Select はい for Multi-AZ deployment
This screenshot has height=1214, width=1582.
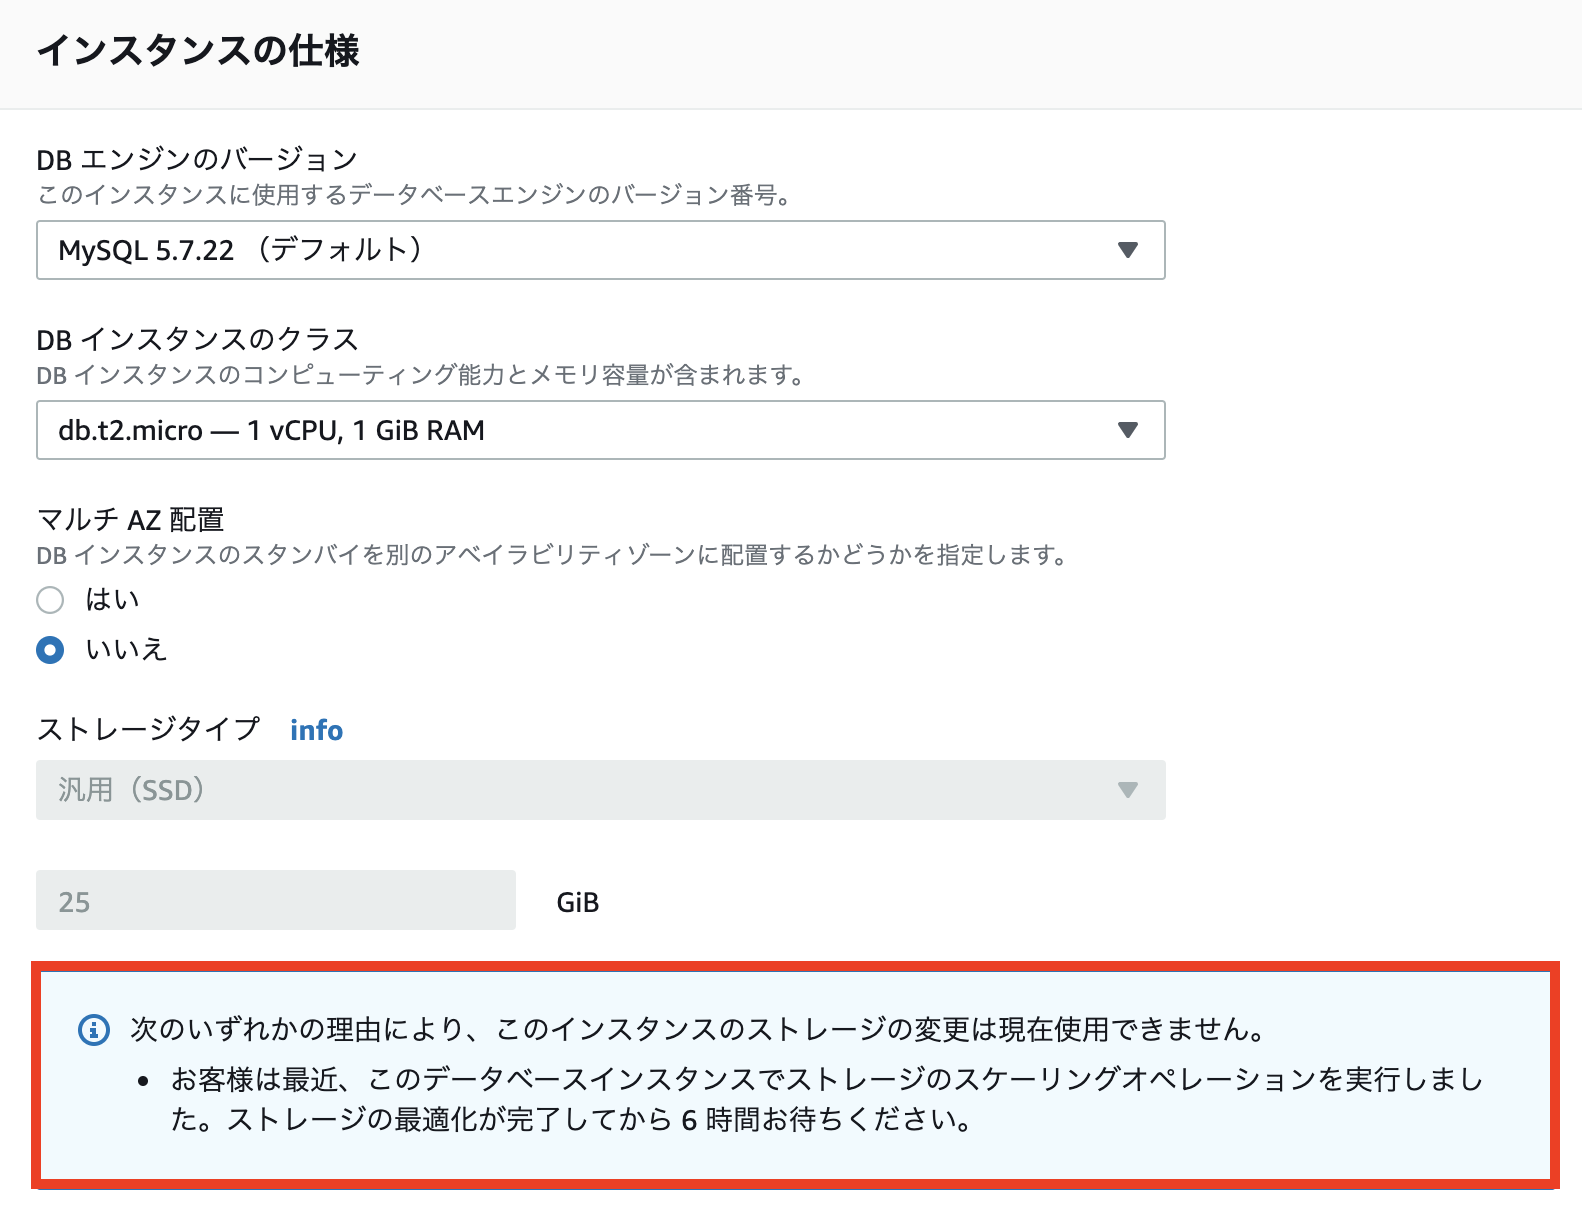(x=50, y=600)
